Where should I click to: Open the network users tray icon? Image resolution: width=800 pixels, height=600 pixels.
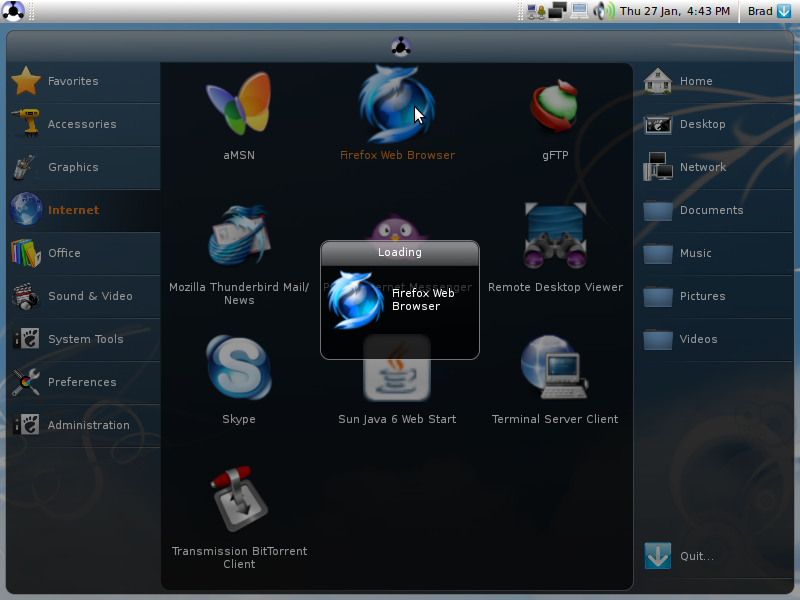536,11
